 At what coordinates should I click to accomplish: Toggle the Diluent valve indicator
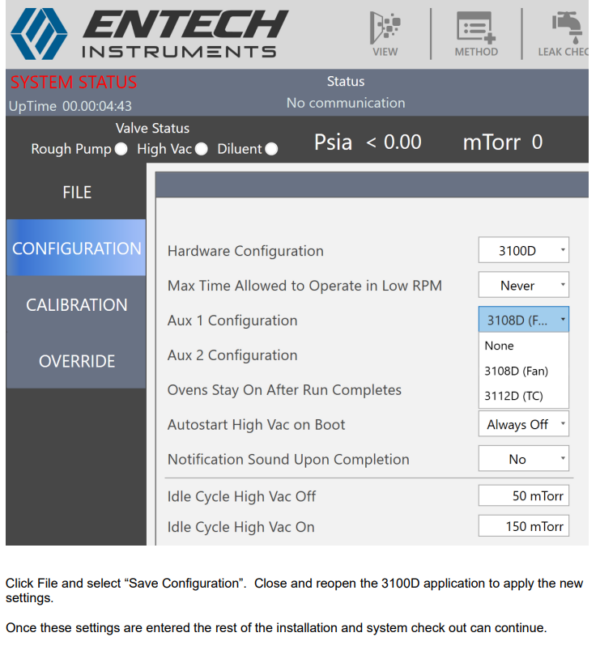pyautogui.click(x=271, y=149)
